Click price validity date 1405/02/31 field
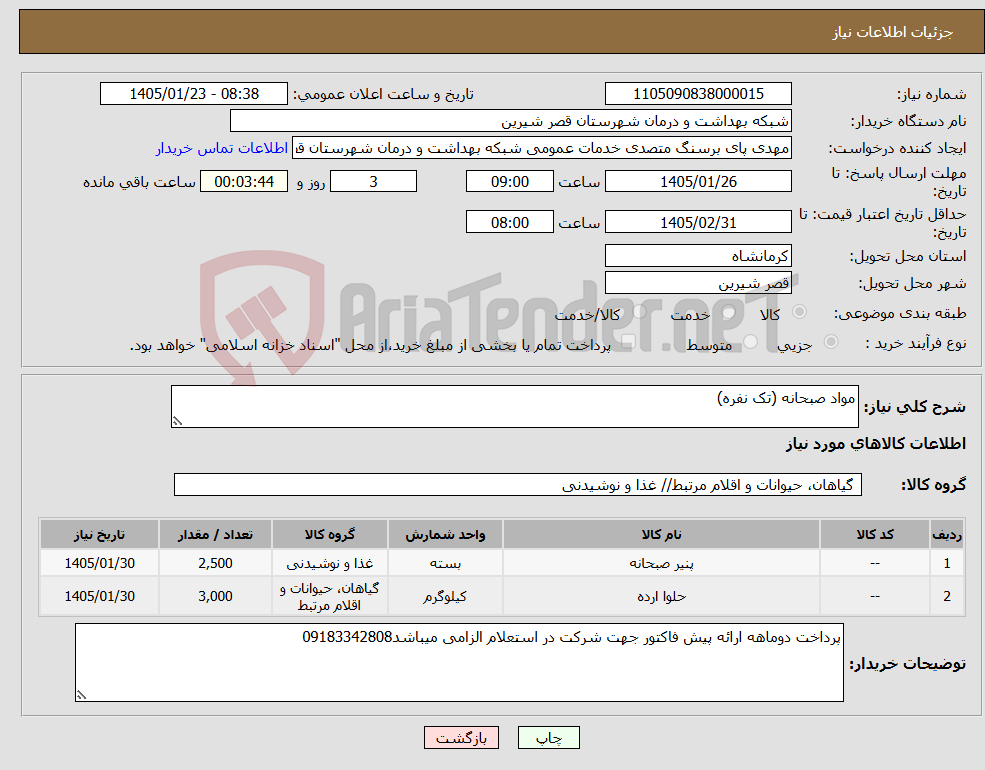Image resolution: width=985 pixels, height=770 pixels. point(698,222)
